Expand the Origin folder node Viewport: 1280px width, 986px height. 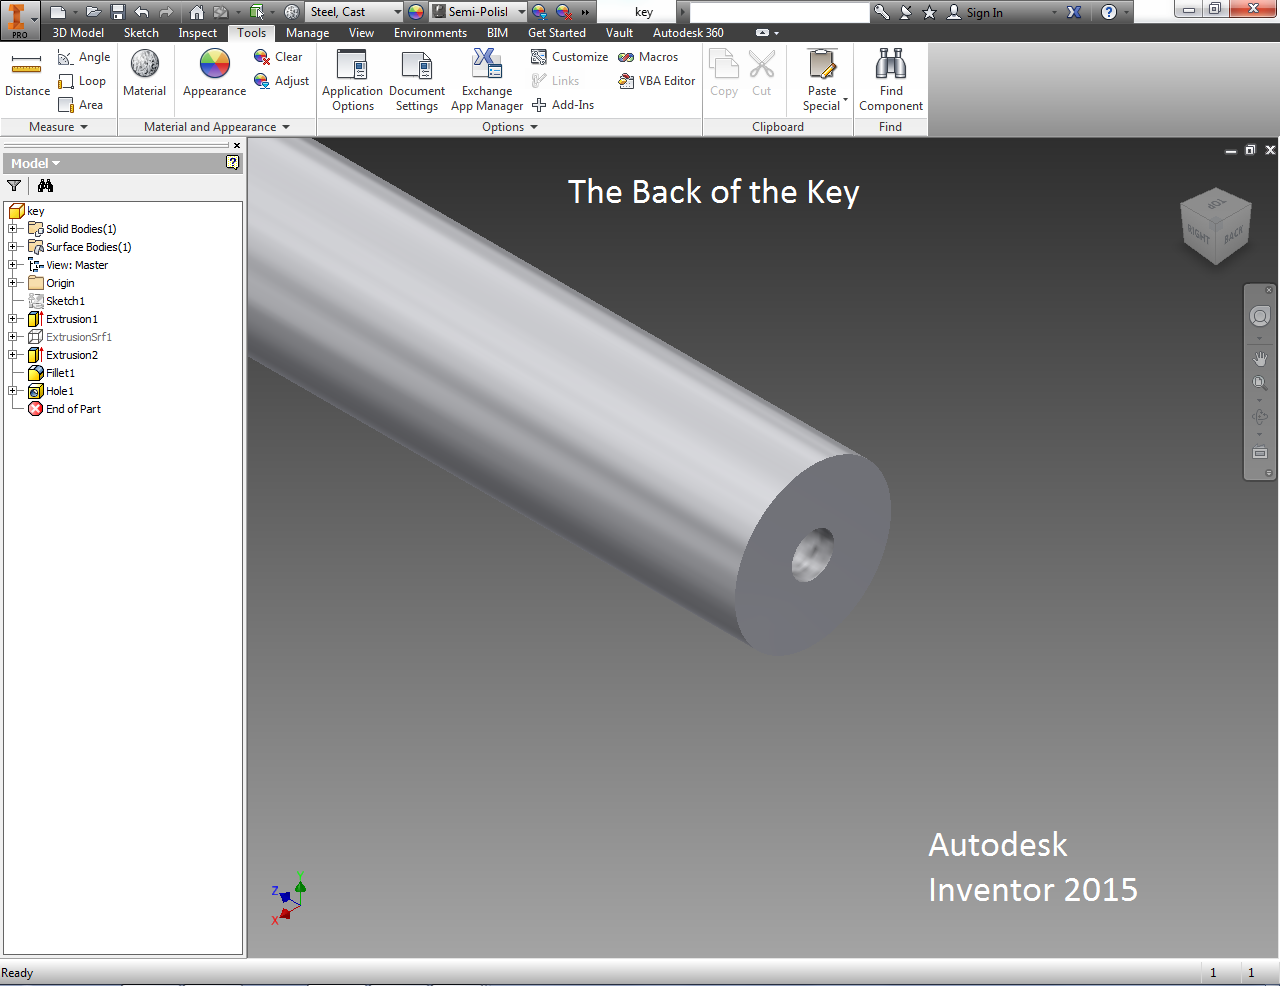(x=13, y=283)
